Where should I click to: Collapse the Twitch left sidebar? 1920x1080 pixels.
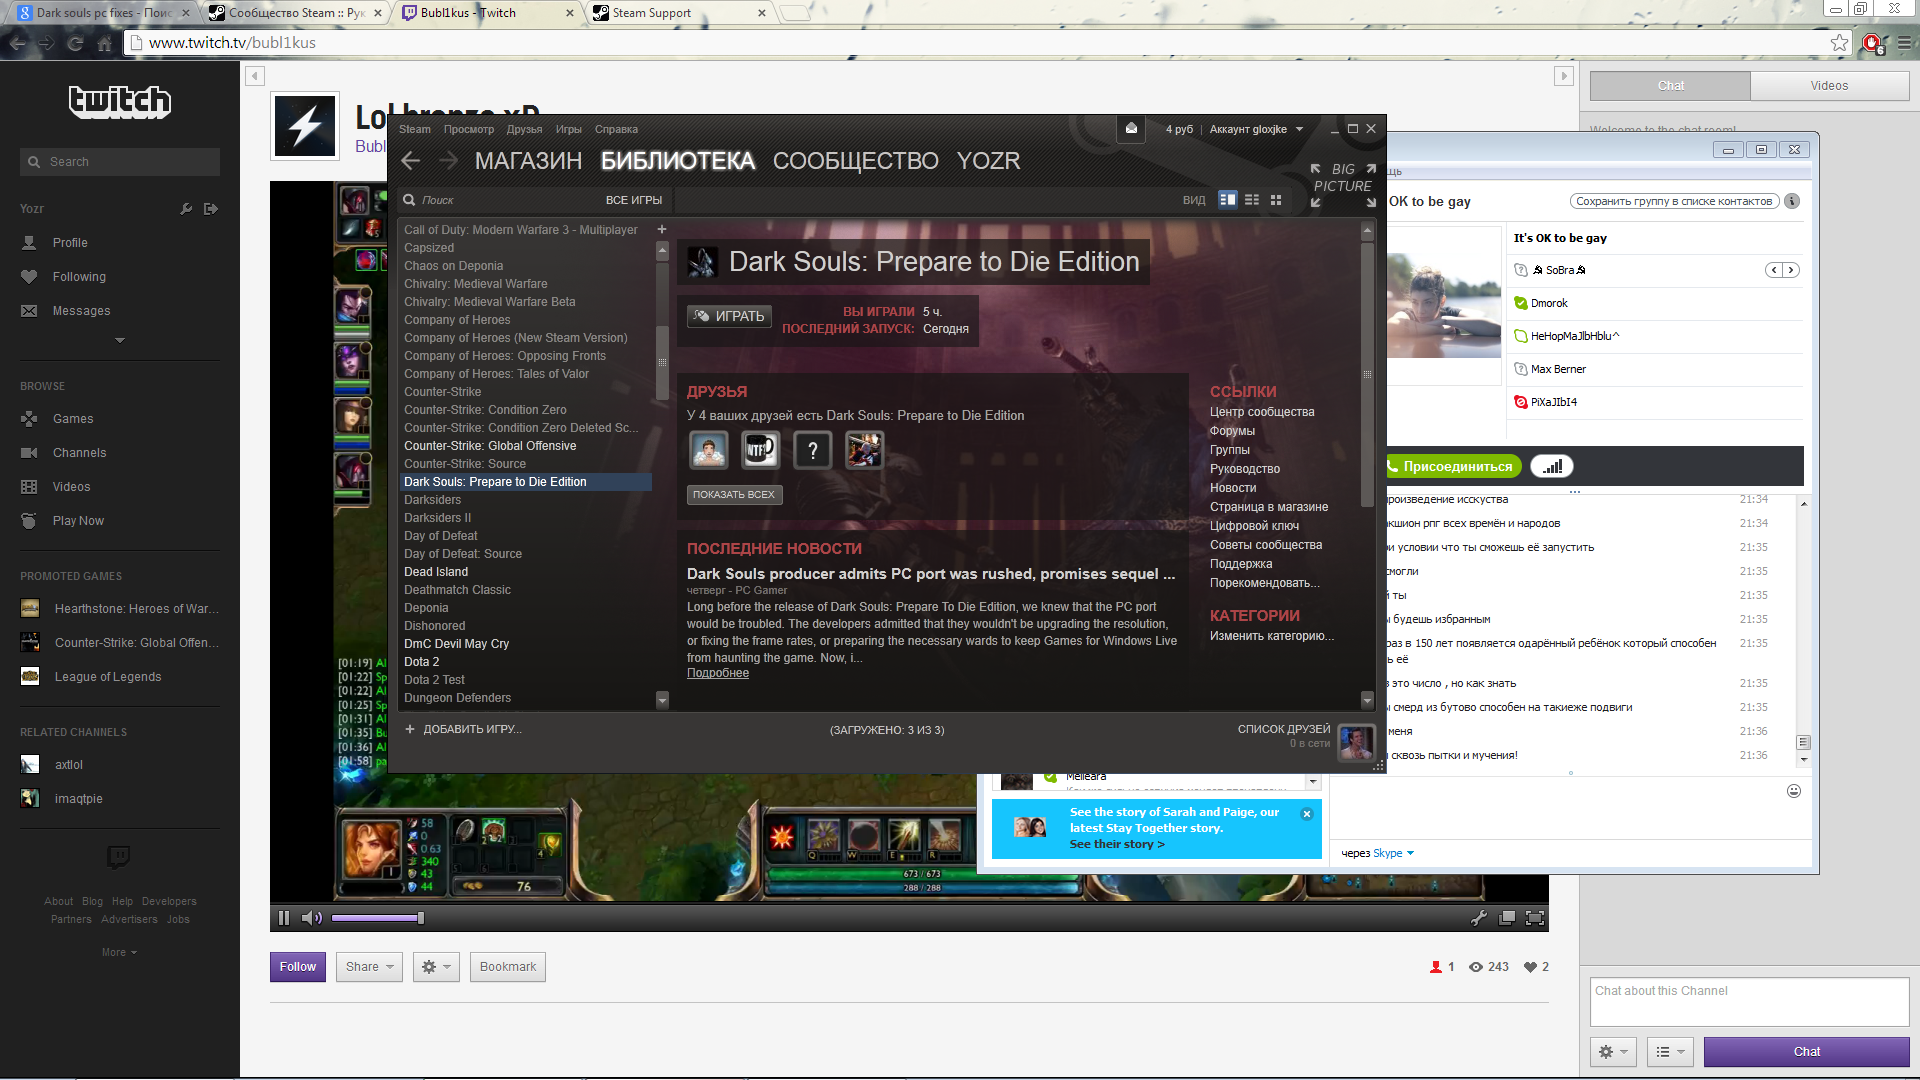tap(255, 76)
